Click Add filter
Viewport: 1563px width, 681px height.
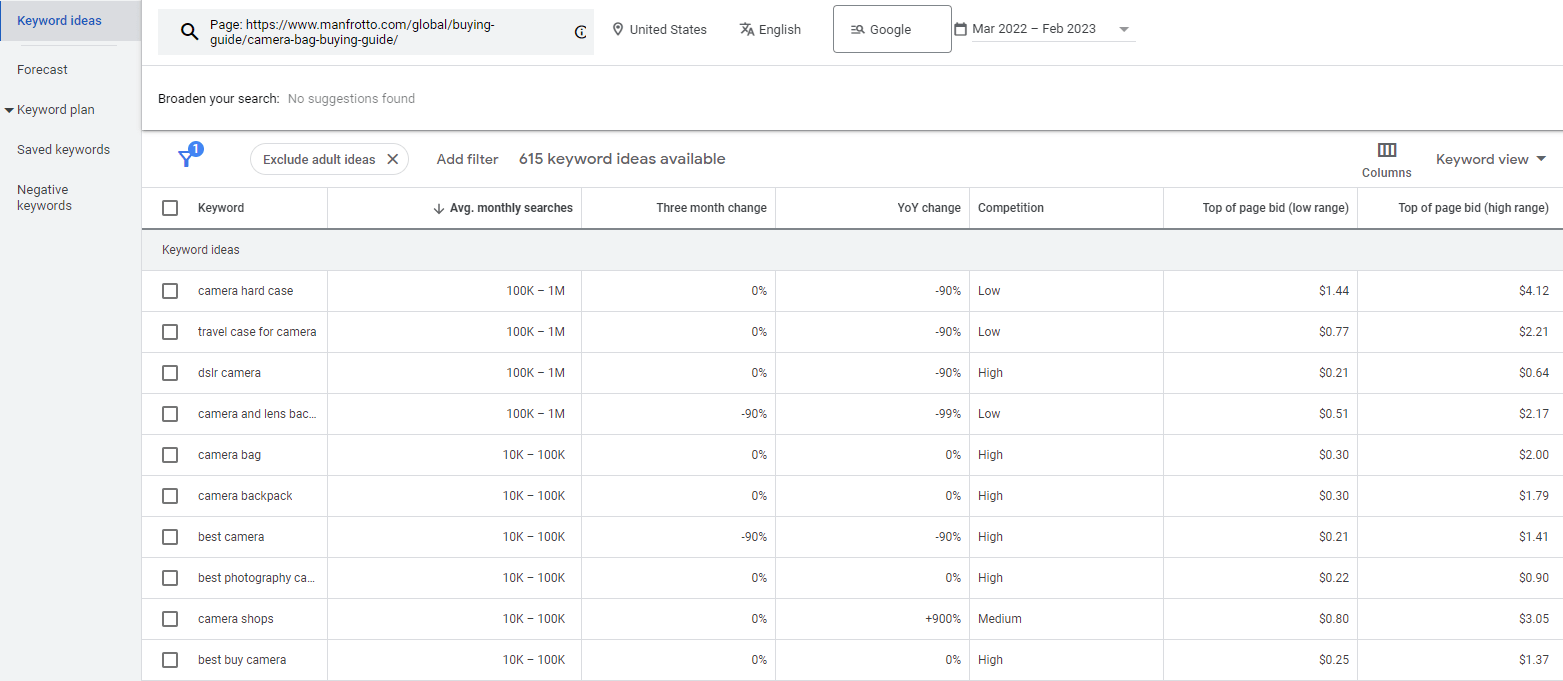tap(467, 159)
